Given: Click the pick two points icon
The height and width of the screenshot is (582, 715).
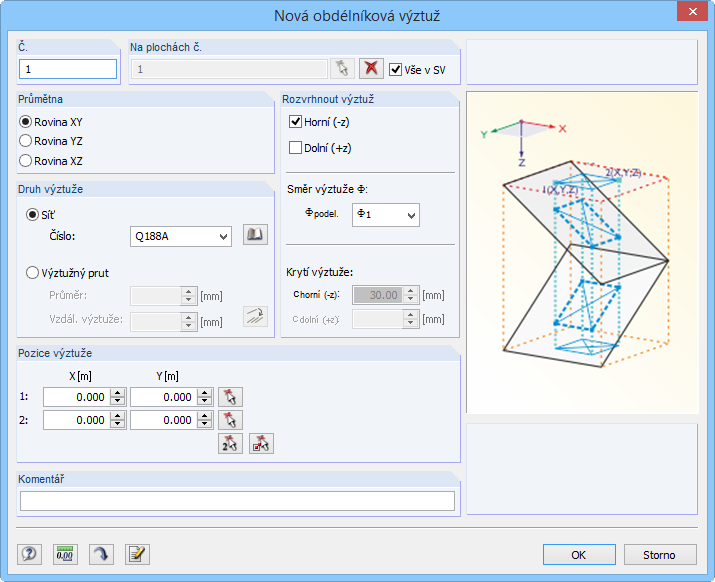Looking at the screenshot, I should (x=230, y=444).
